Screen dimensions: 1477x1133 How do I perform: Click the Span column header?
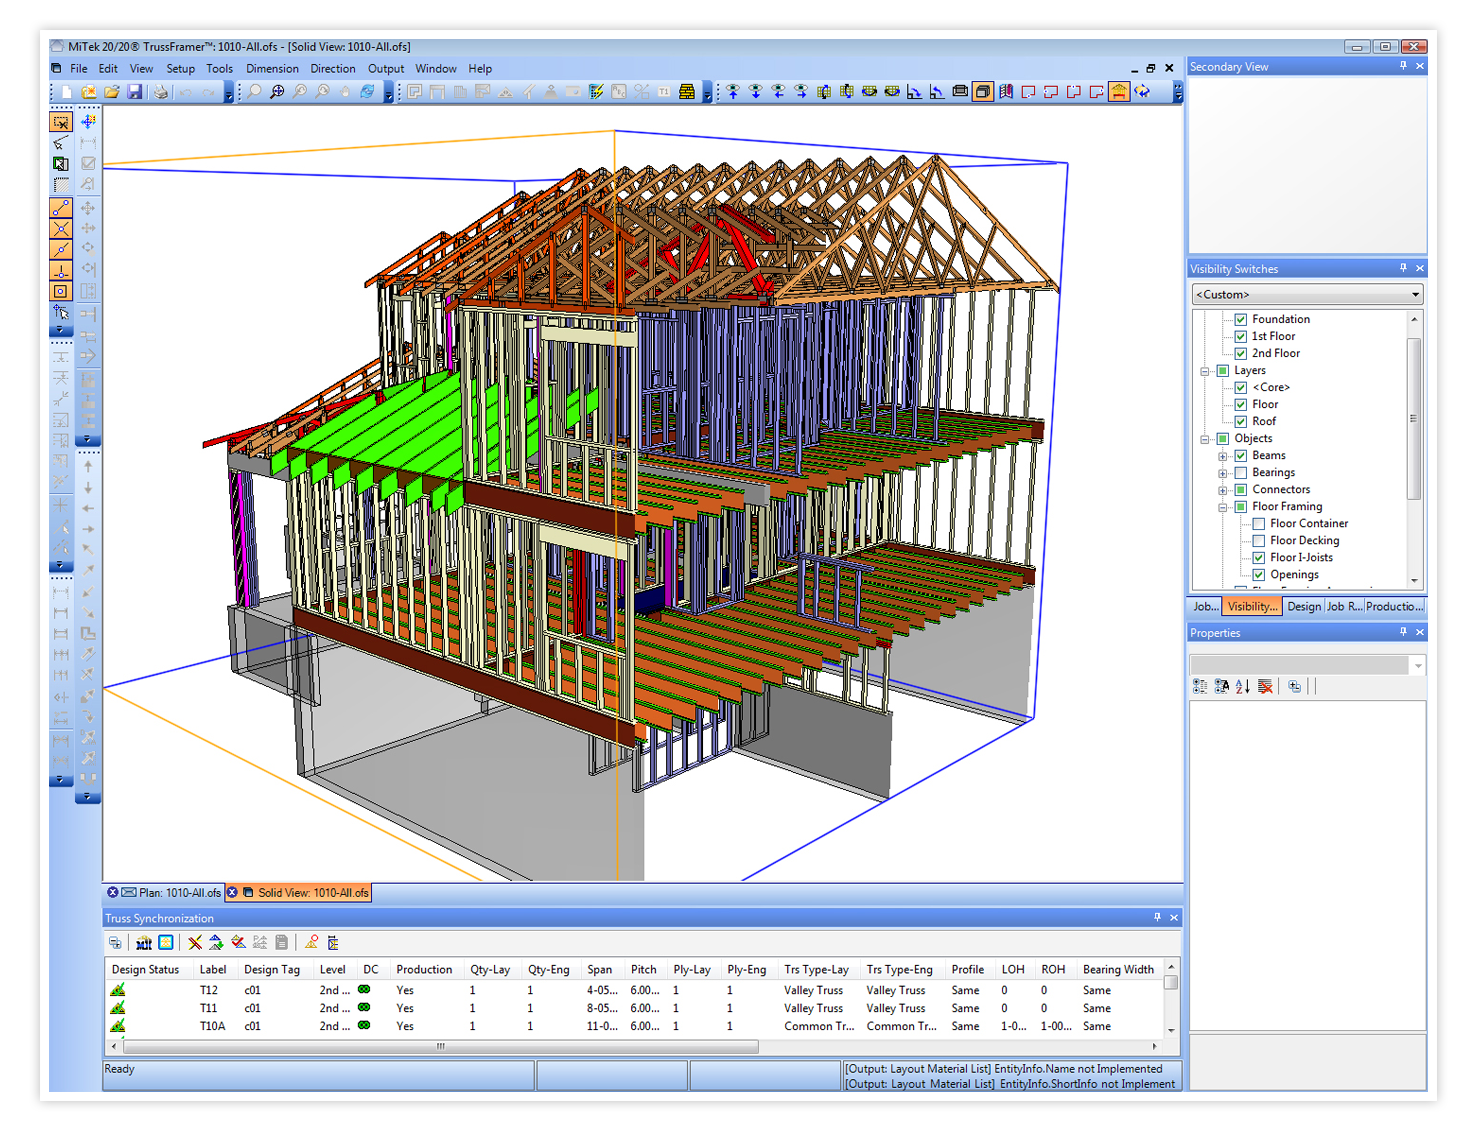point(600,969)
